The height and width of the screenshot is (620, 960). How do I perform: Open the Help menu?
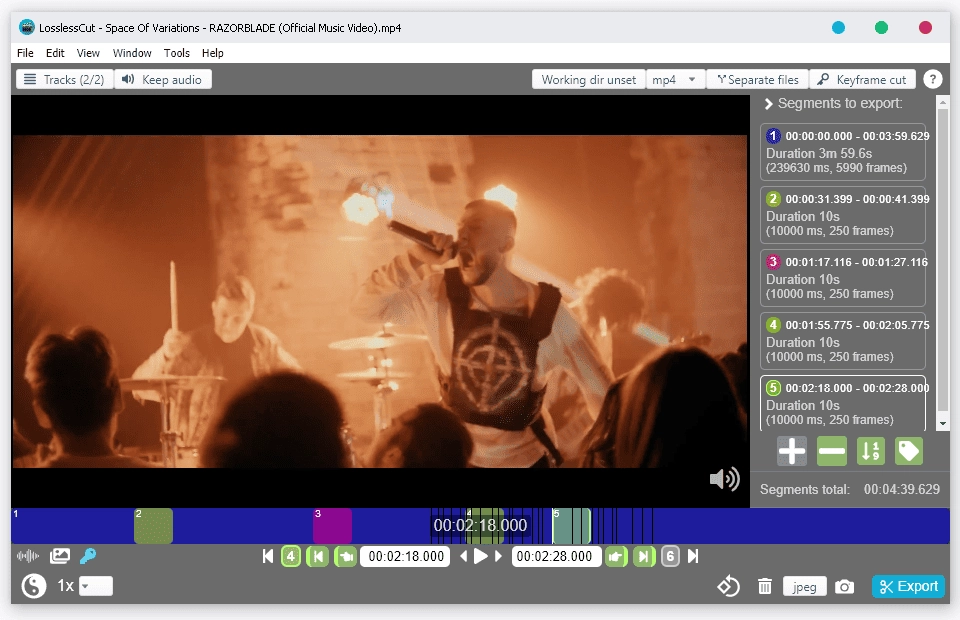point(213,53)
